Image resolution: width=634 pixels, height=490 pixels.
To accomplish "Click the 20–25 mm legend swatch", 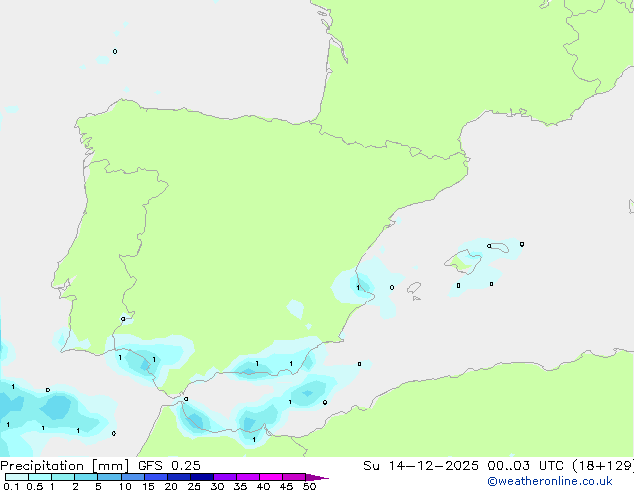I will (x=179, y=477).
